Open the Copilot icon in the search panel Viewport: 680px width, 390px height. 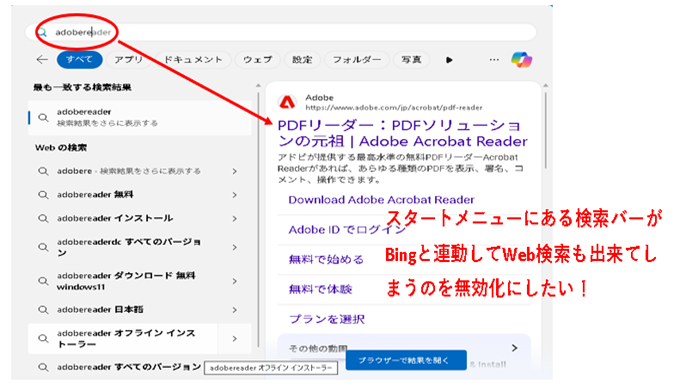pos(521,59)
